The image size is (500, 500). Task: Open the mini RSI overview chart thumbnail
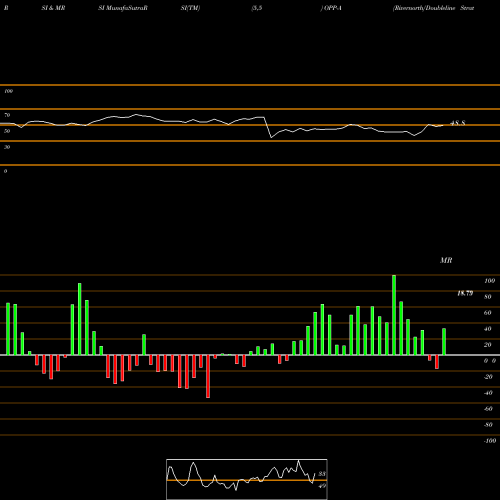(x=247, y=479)
